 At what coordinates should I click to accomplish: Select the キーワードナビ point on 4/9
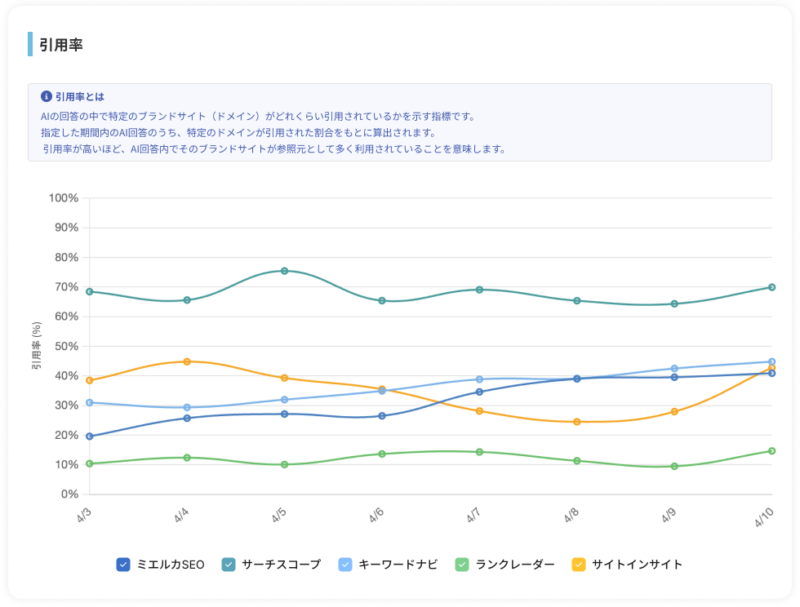pyautogui.click(x=674, y=368)
